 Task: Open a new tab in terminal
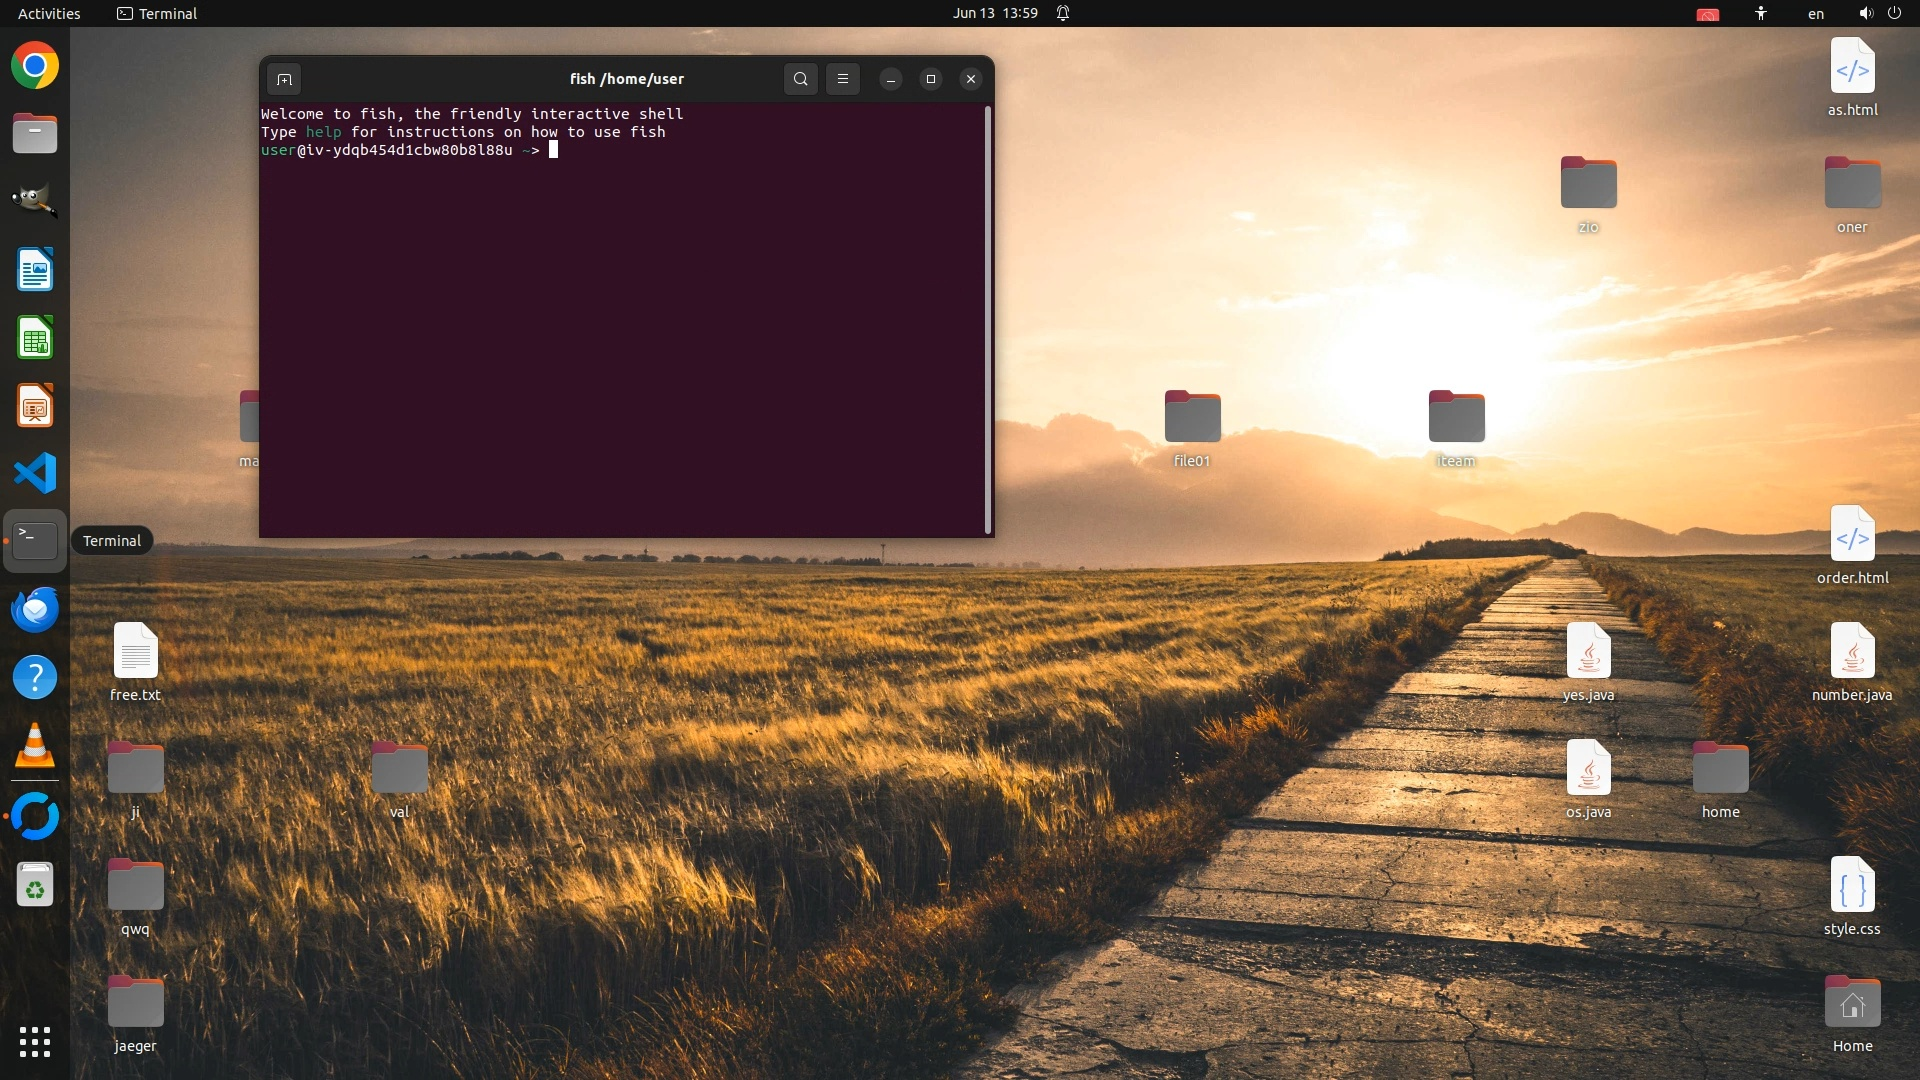284,79
